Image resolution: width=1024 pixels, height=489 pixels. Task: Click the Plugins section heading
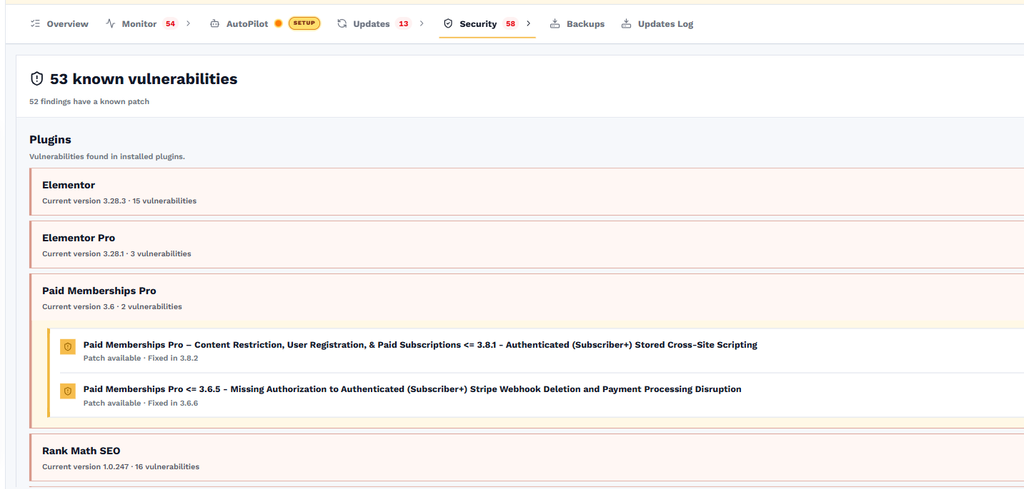point(50,140)
